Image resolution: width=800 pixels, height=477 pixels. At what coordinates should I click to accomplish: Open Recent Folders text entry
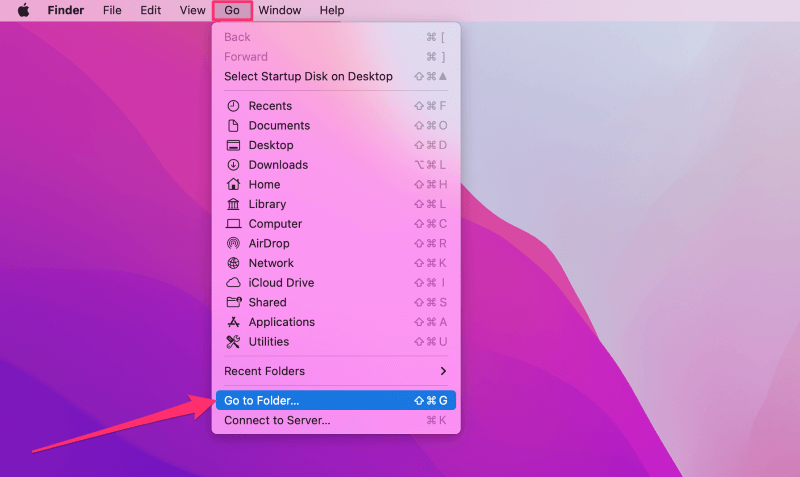point(264,371)
